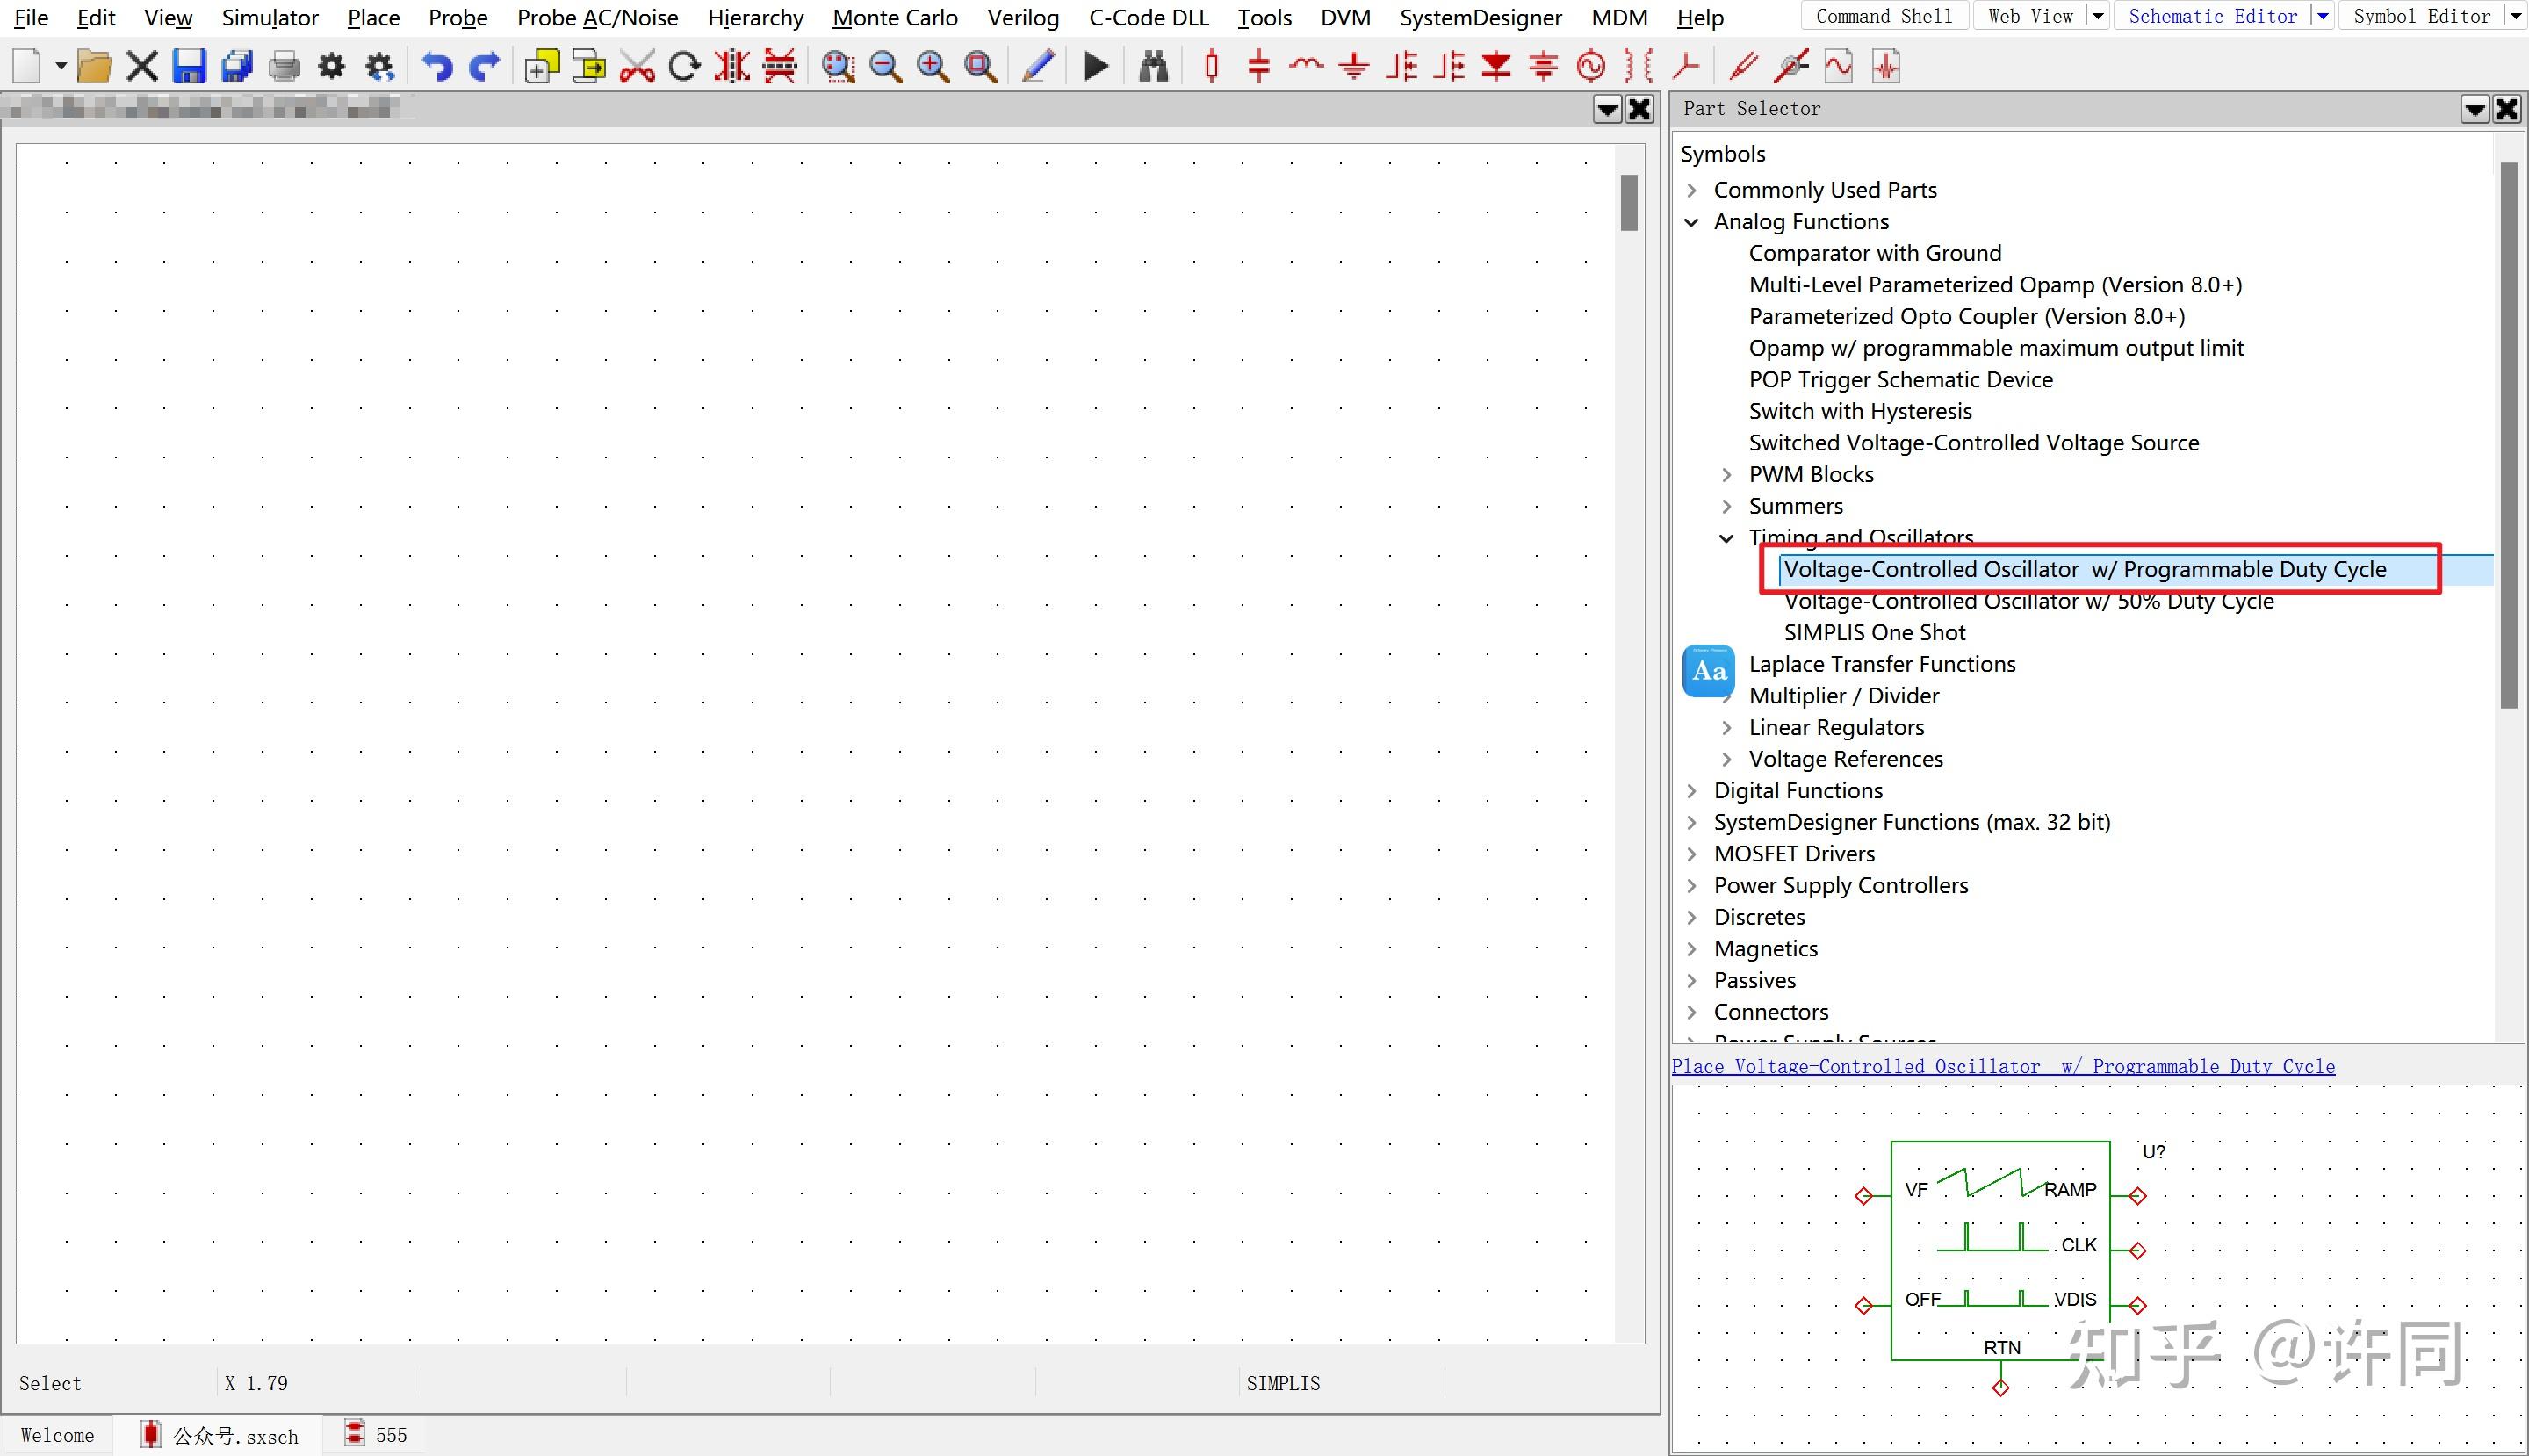This screenshot has height=1456, width=2529.
Task: Click the Part Selector vertical scrollbar
Action: [2508, 435]
